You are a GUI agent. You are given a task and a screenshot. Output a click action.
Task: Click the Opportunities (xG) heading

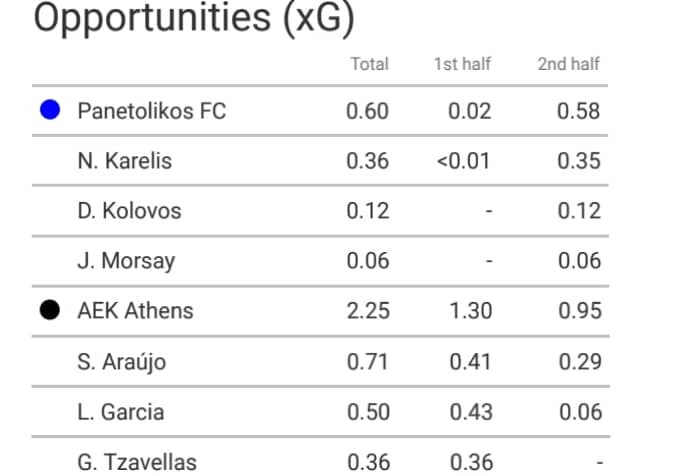point(194,18)
